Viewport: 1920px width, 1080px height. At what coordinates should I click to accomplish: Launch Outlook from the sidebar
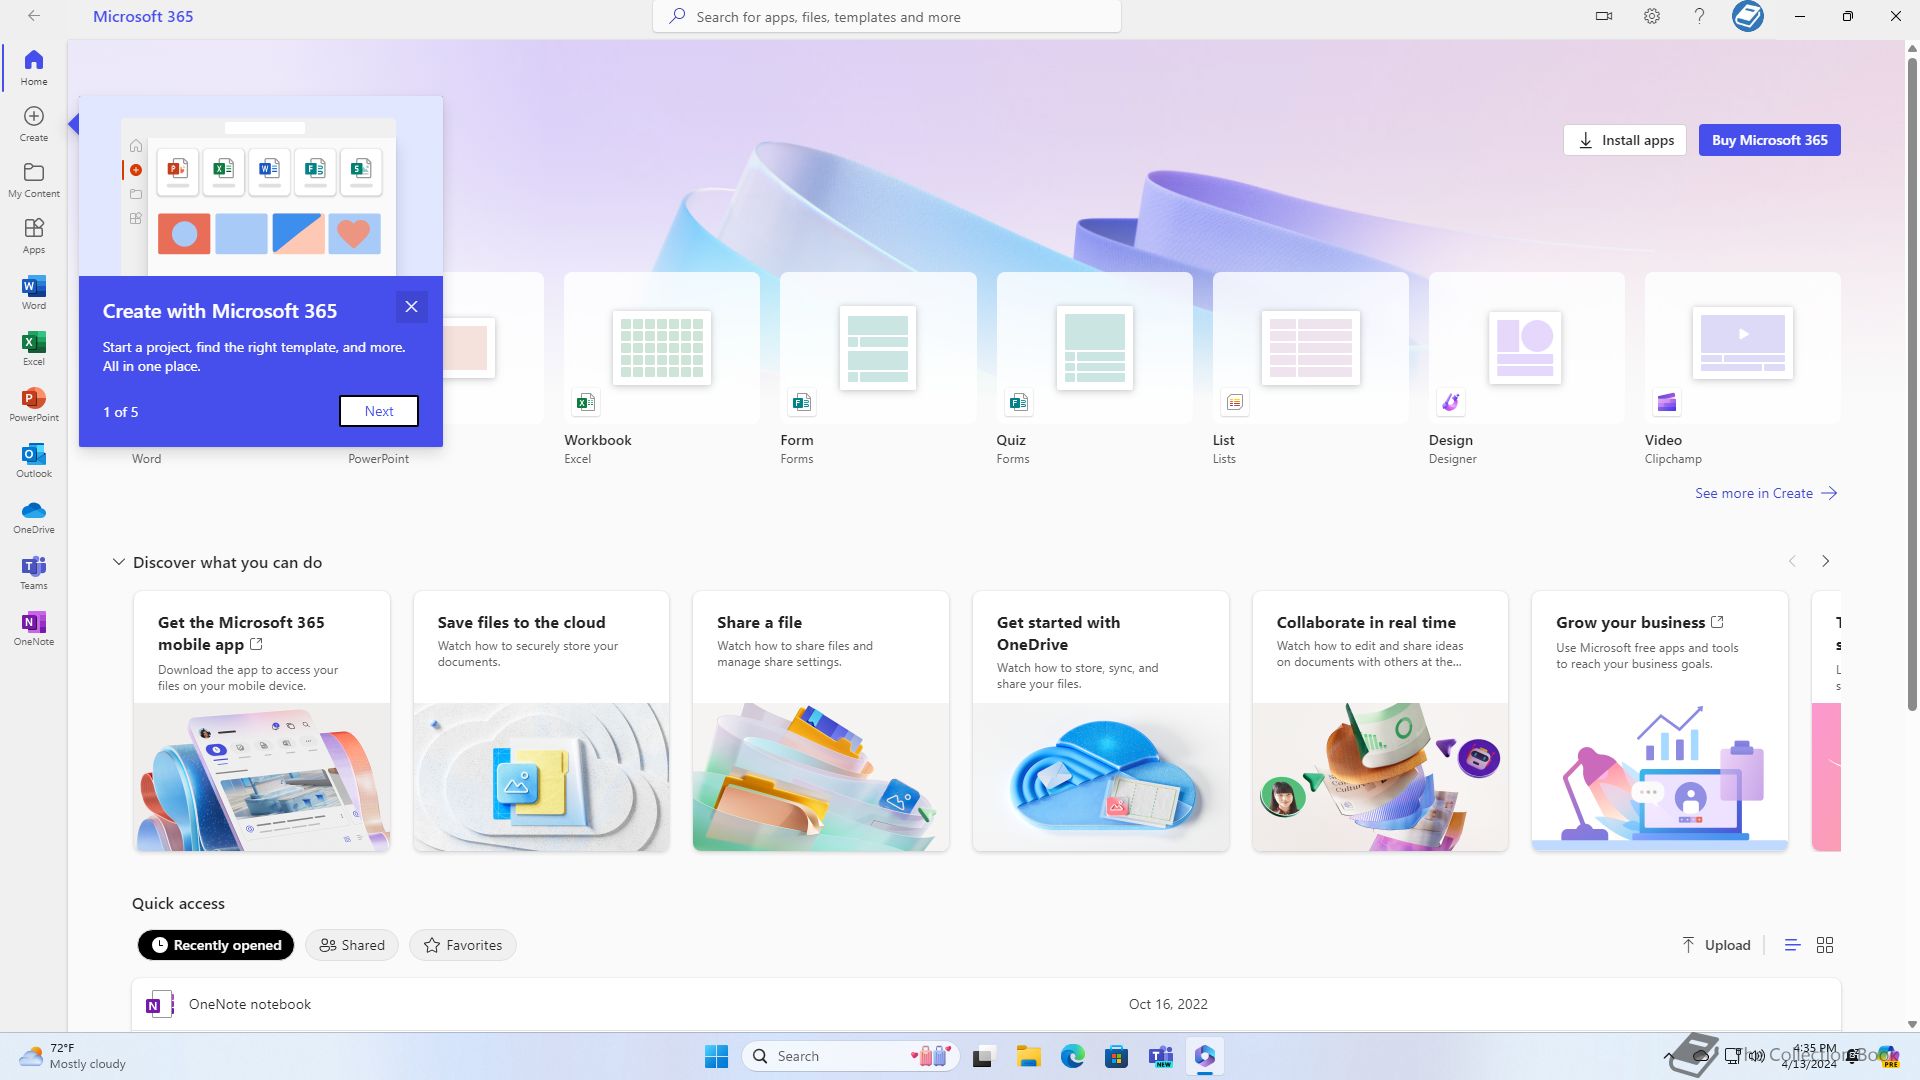[34, 460]
